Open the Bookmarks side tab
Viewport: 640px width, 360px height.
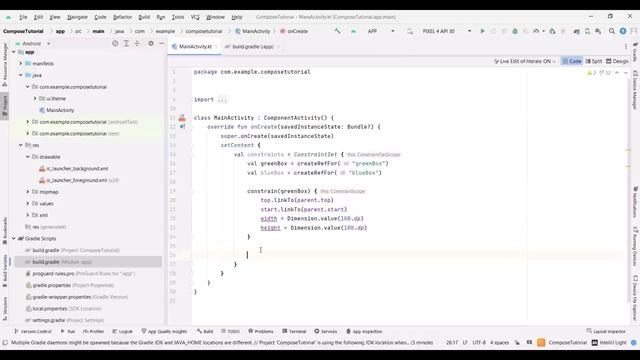(5, 231)
